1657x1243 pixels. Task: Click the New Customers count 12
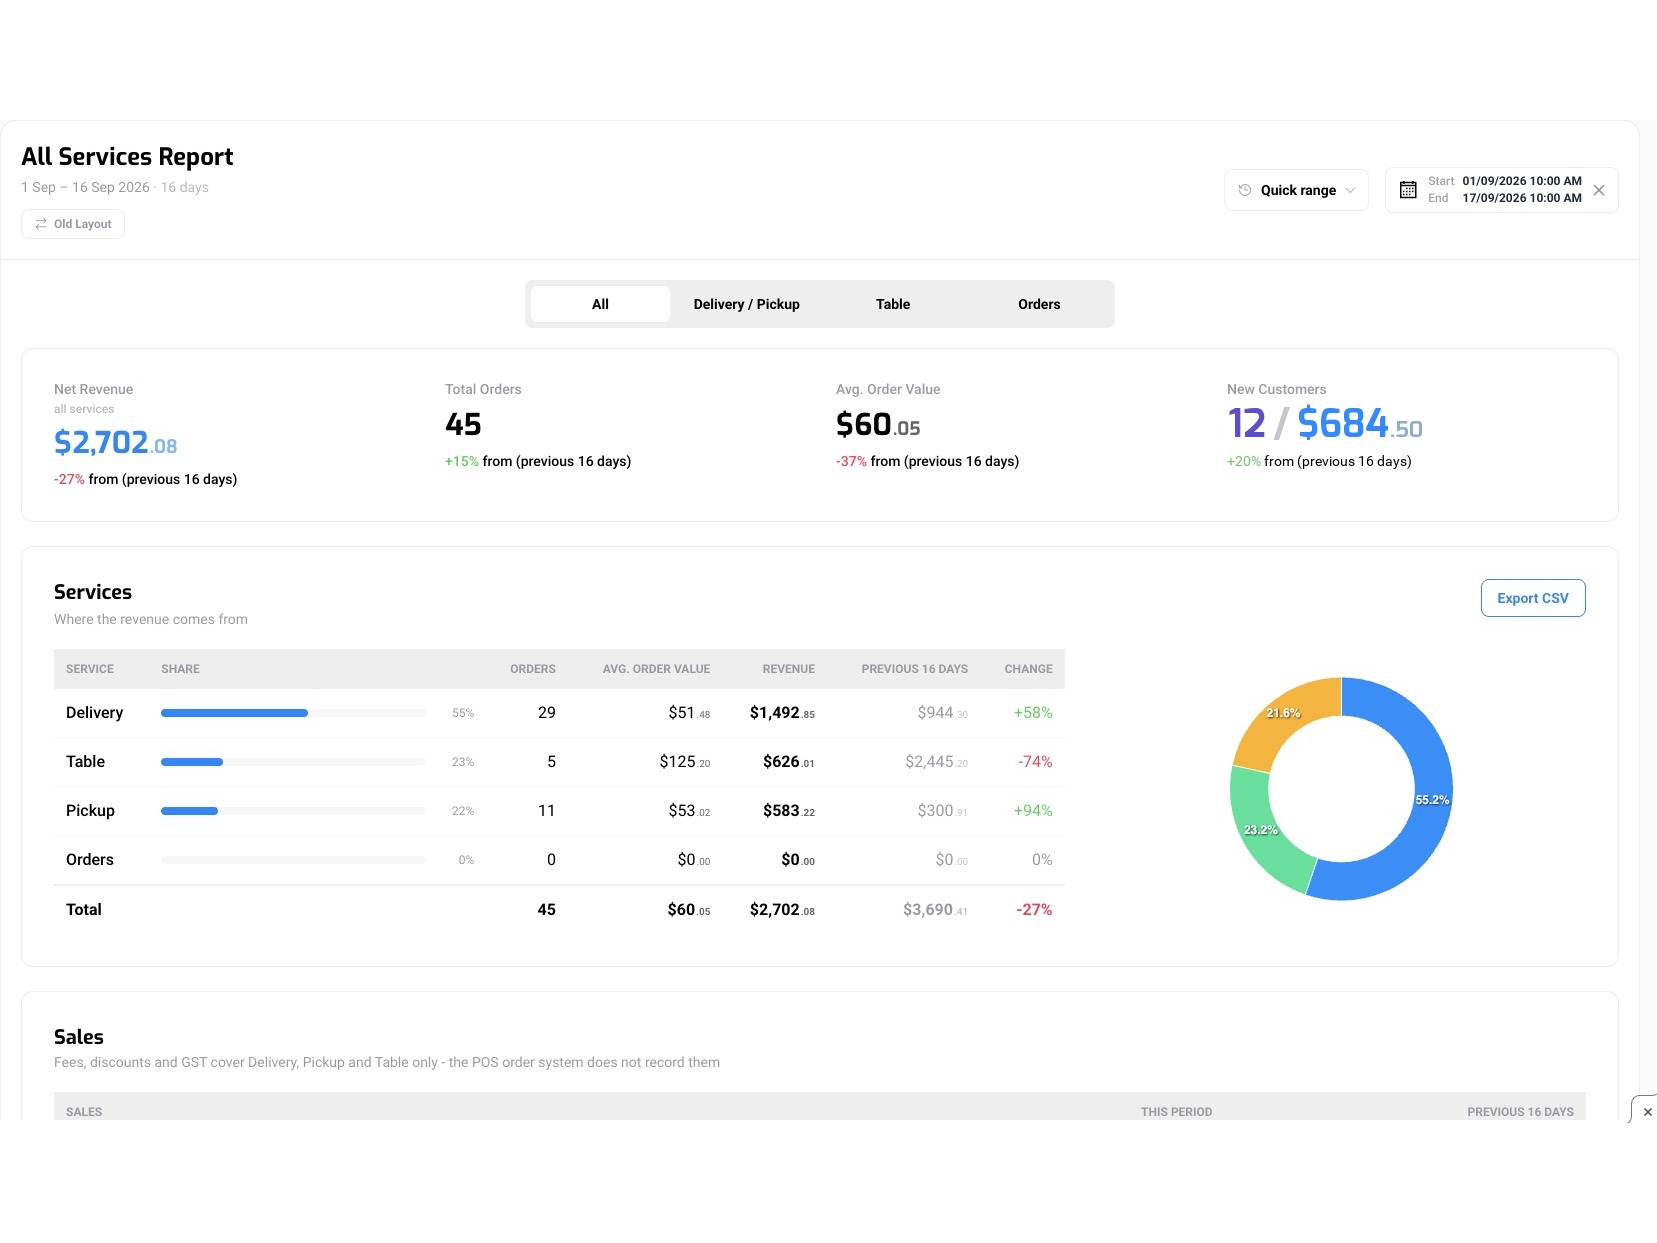tap(1246, 423)
